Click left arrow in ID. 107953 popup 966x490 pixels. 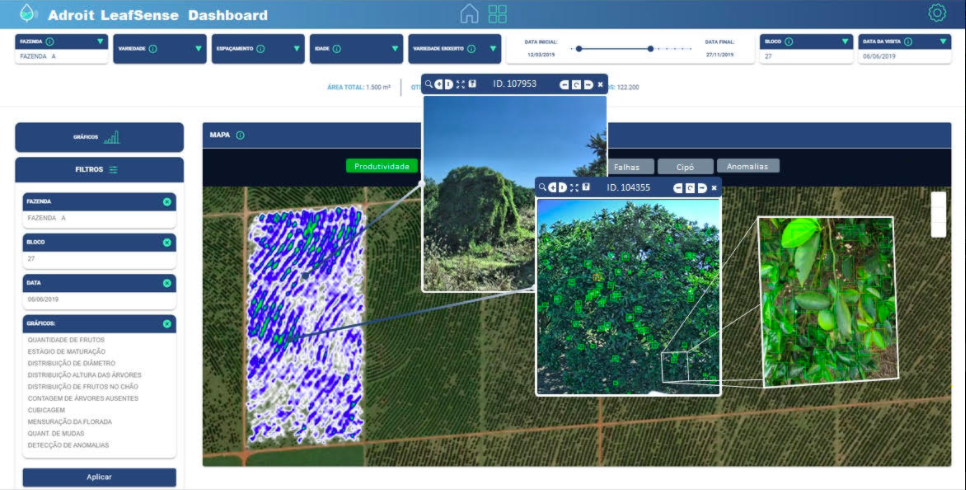564,84
